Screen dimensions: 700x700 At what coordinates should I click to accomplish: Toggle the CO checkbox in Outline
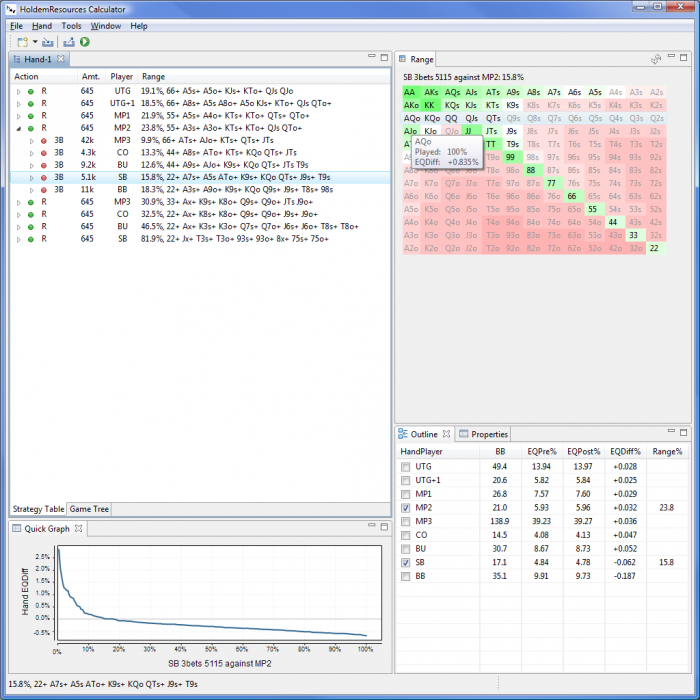click(x=405, y=535)
